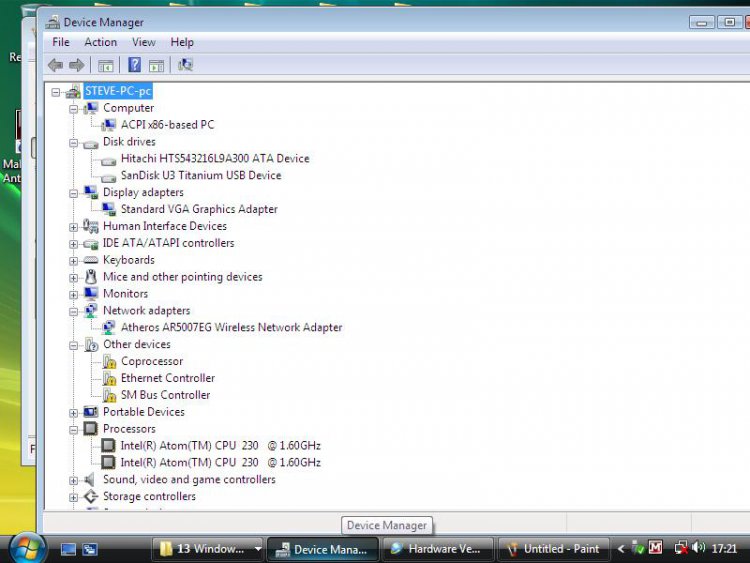This screenshot has height=563, width=750.
Task: Click the SanDisk U3 Titanium drive icon
Action: pyautogui.click(x=109, y=177)
